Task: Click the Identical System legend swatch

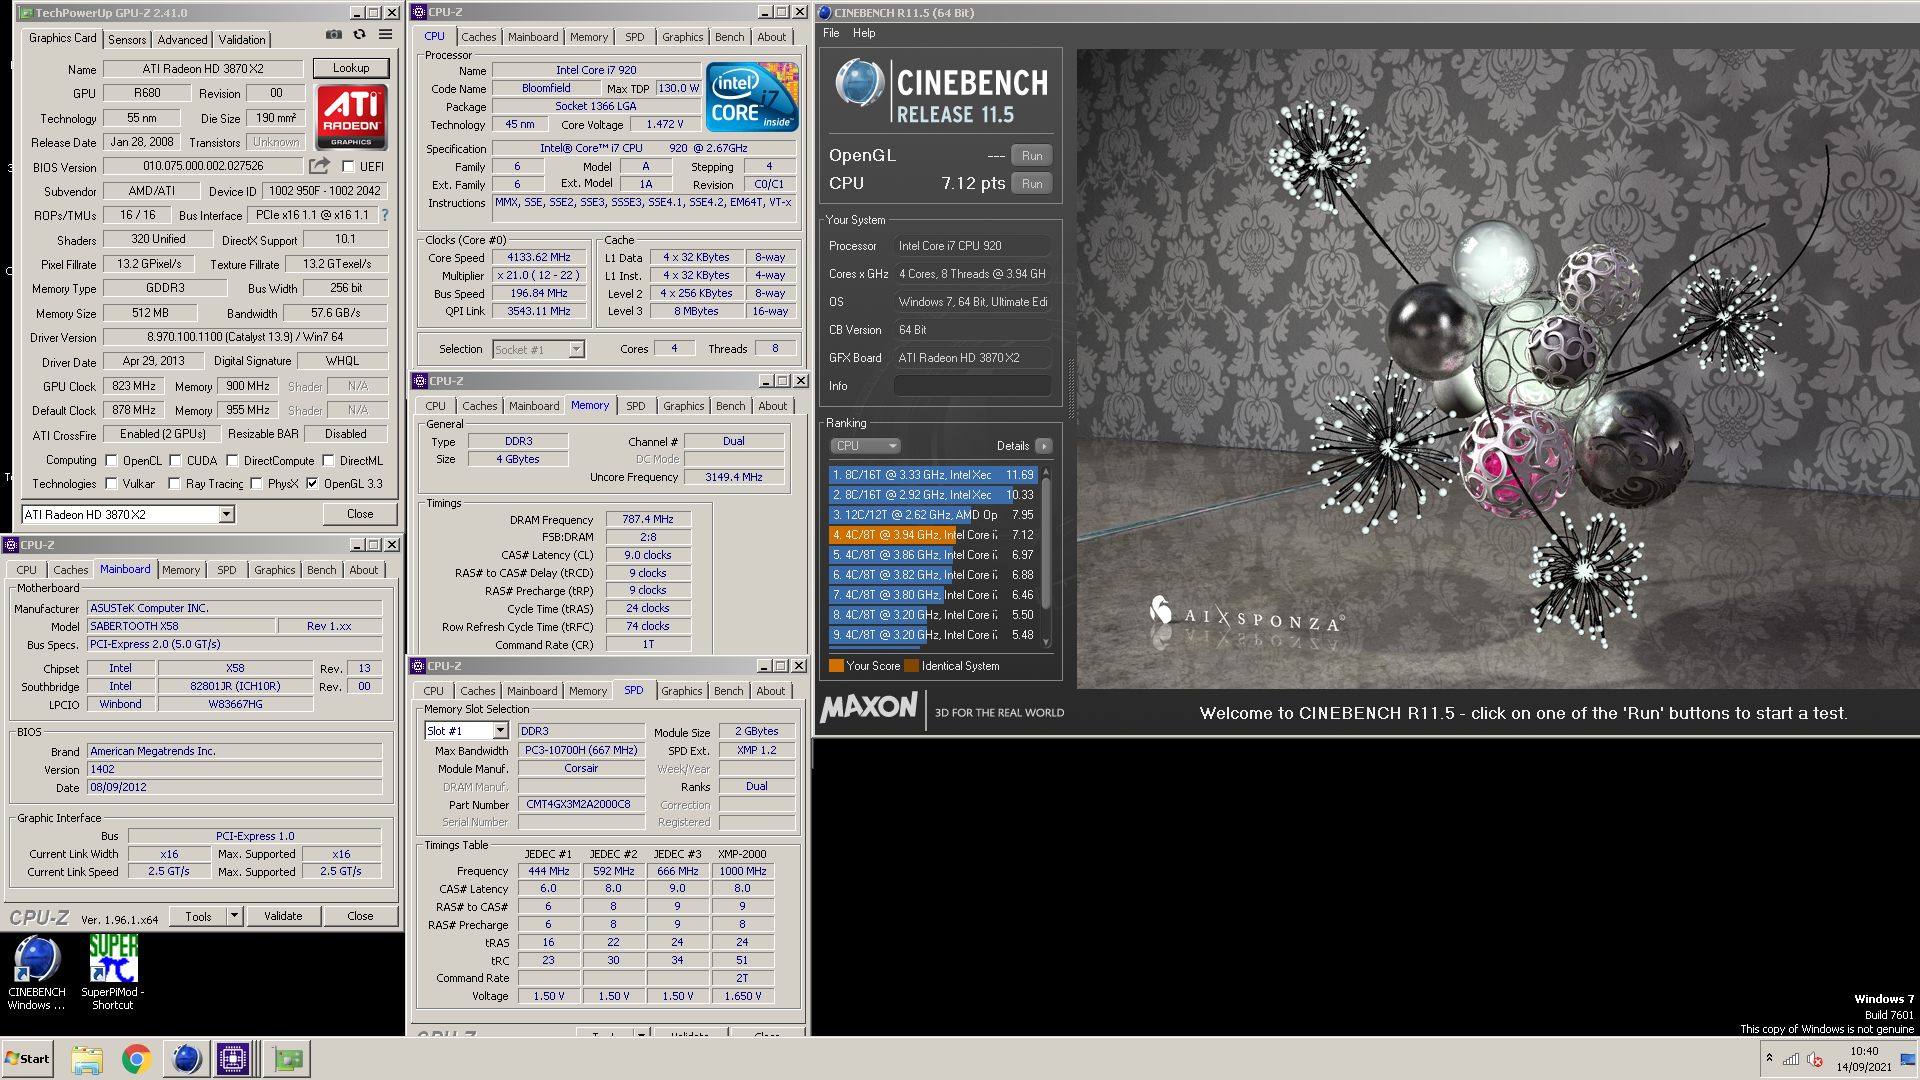Action: click(911, 666)
